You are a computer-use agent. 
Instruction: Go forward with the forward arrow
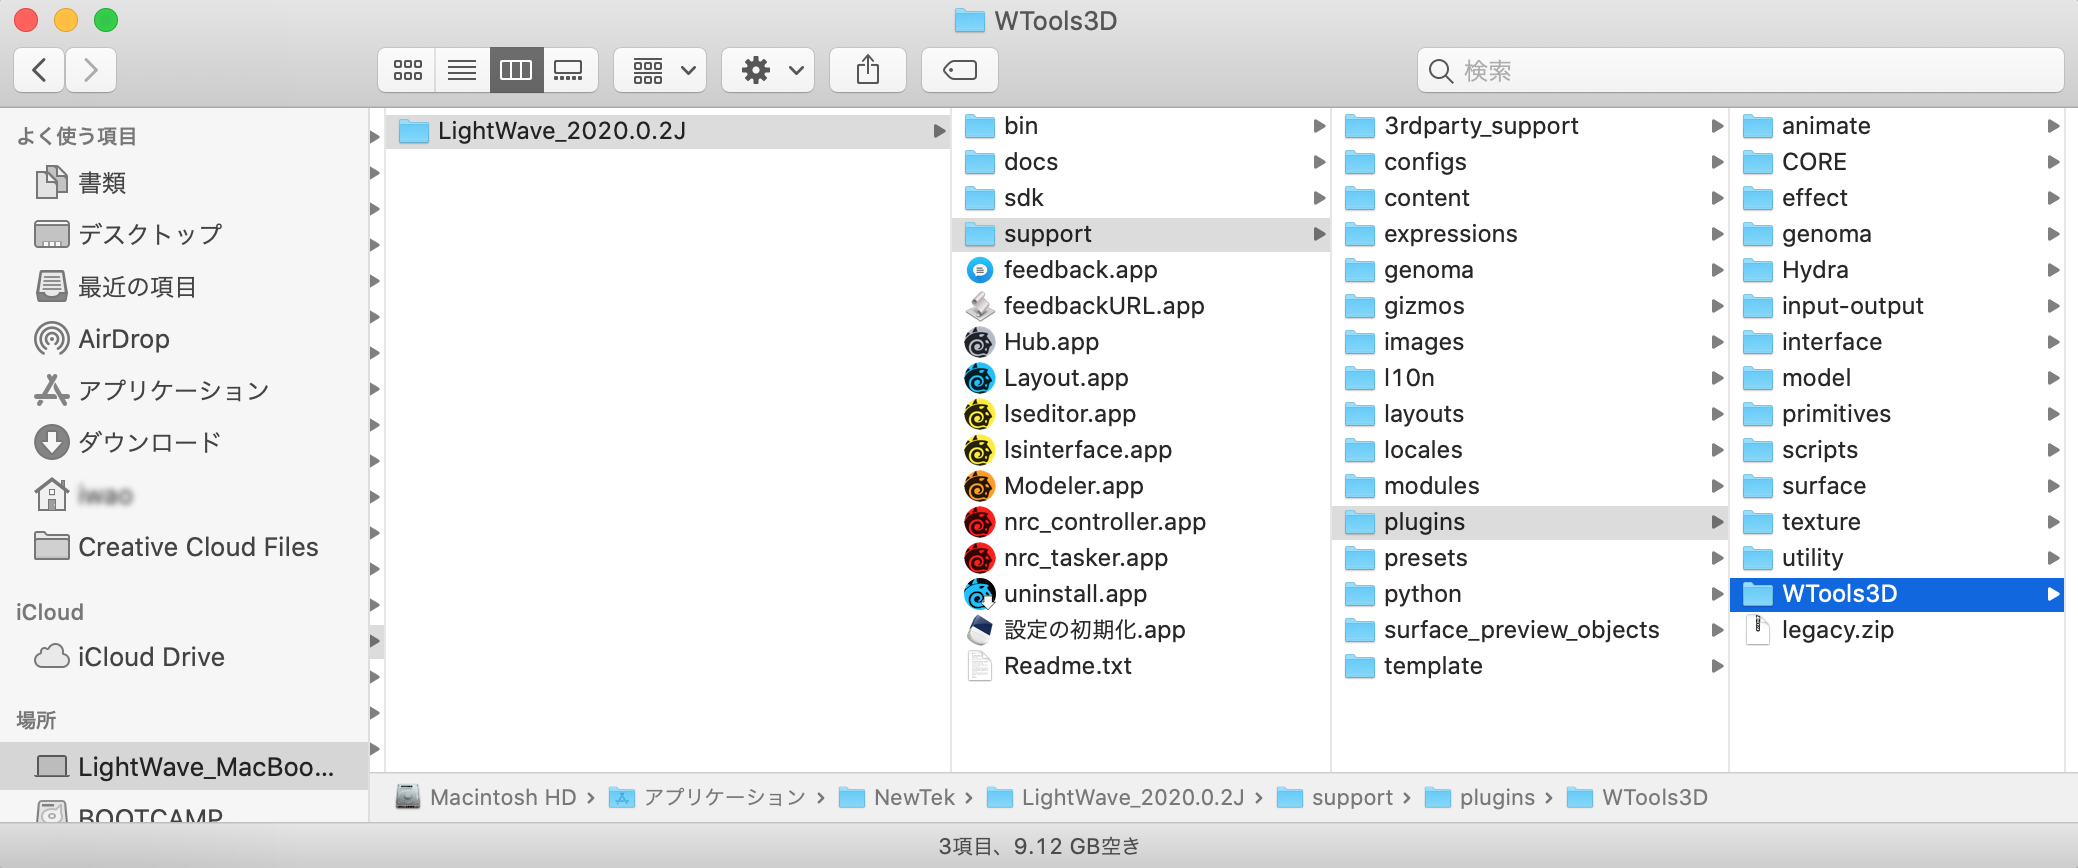point(91,70)
